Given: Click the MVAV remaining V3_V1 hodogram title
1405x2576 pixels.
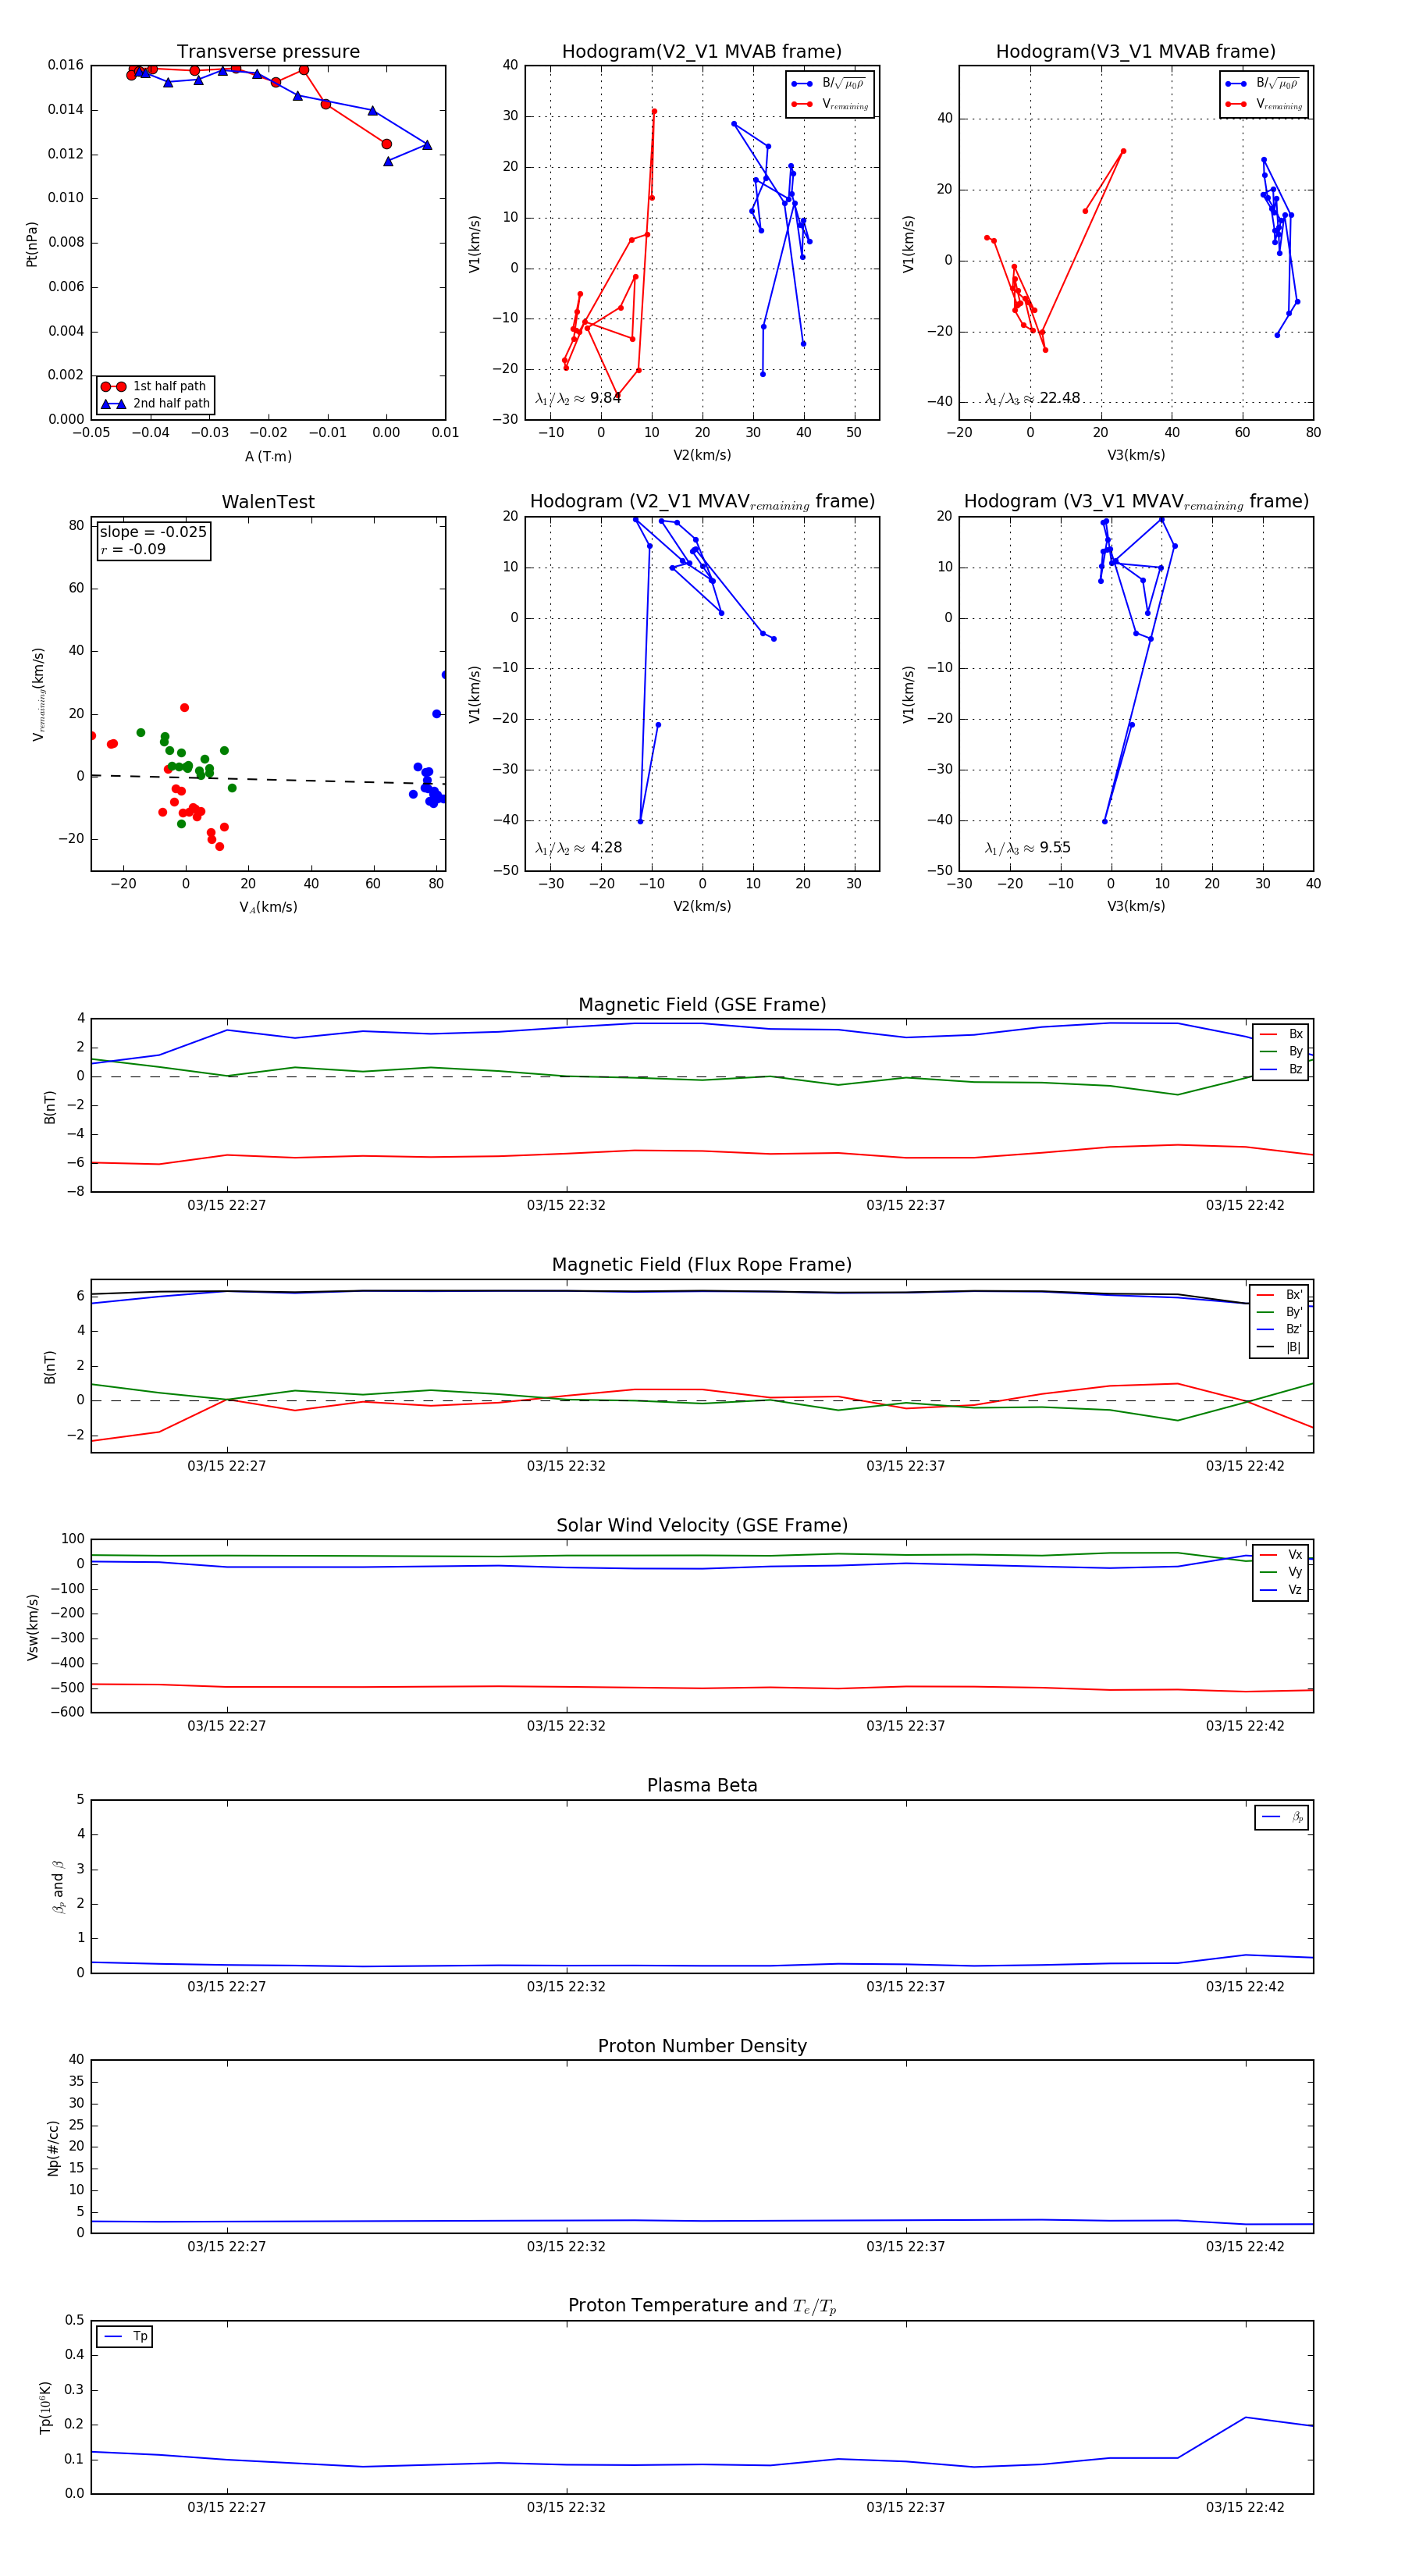Looking at the screenshot, I should (x=1136, y=502).
